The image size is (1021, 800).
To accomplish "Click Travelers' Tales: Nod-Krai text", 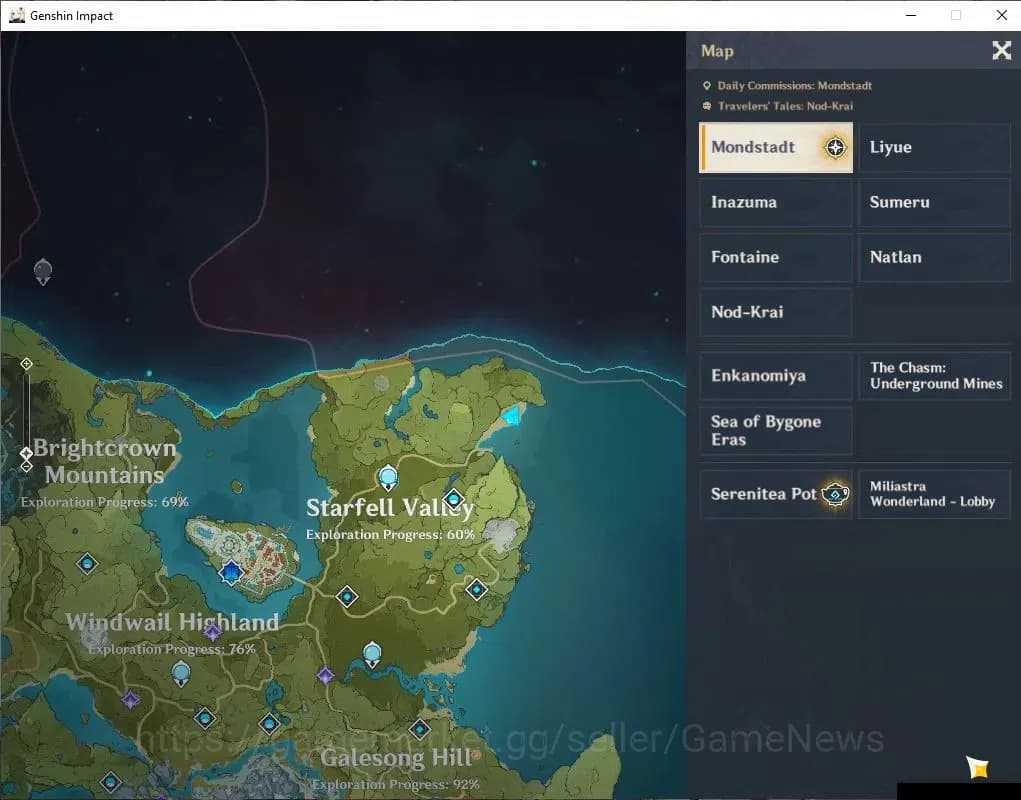I will tap(785, 105).
